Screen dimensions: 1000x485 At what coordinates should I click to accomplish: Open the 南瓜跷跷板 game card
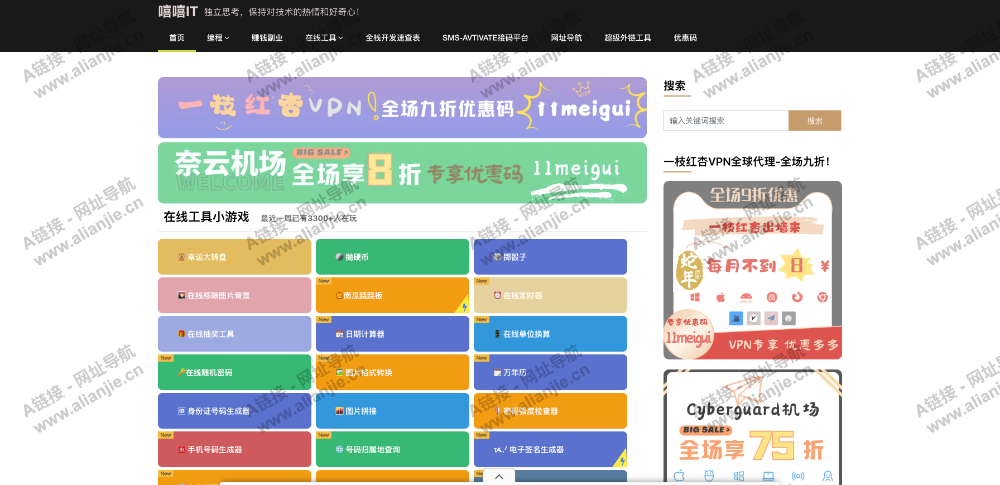(x=392, y=295)
